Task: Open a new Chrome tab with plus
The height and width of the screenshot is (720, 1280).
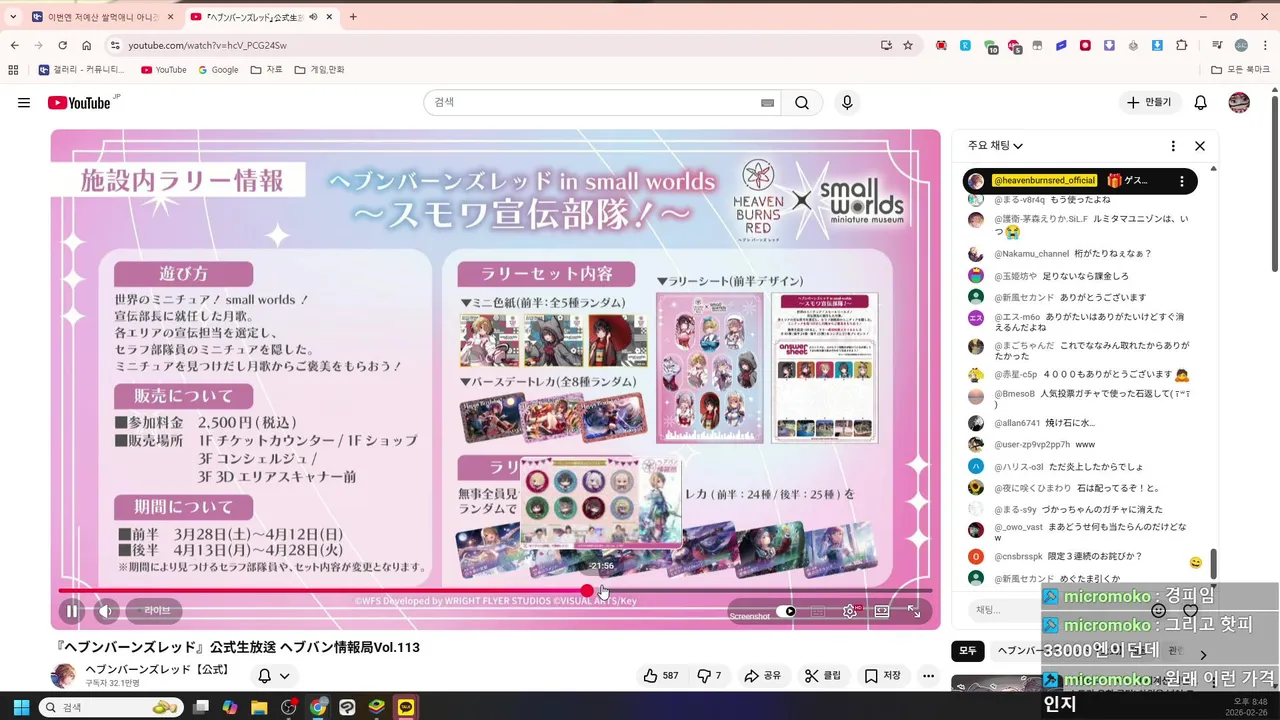Action: 353,17
